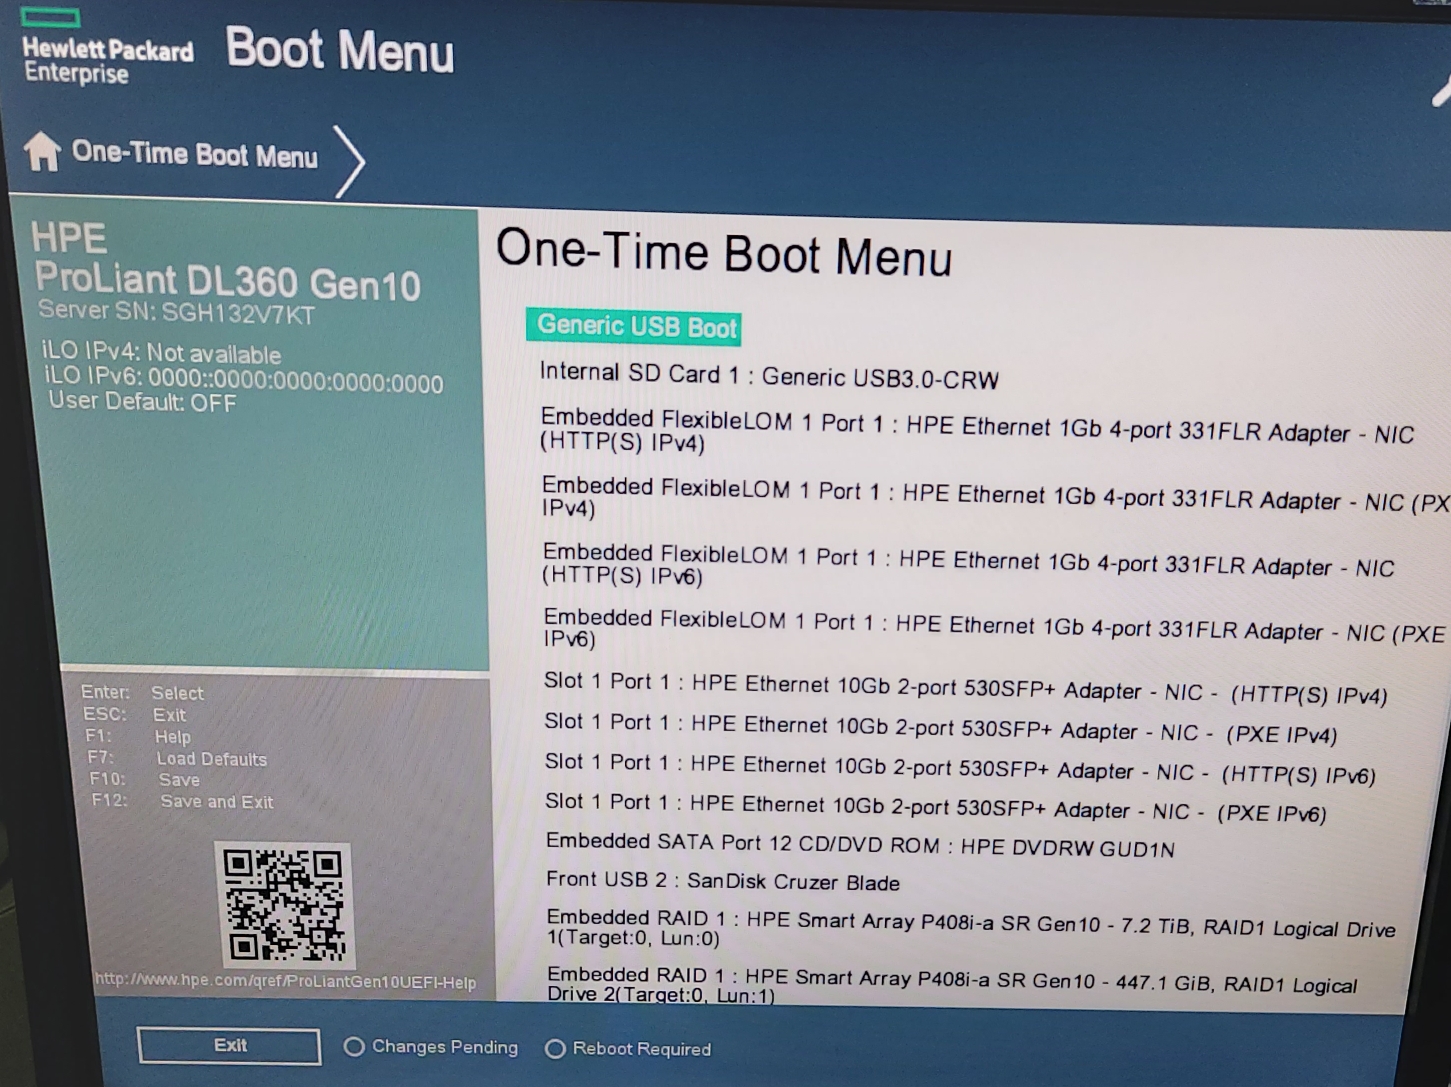Click the Exit button
Screen dimensions: 1451x1087
(x=229, y=1046)
